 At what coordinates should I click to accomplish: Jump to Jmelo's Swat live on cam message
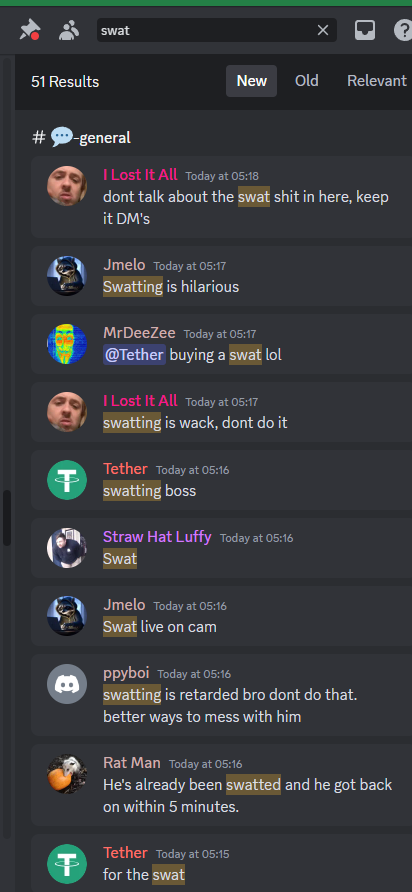[221, 616]
